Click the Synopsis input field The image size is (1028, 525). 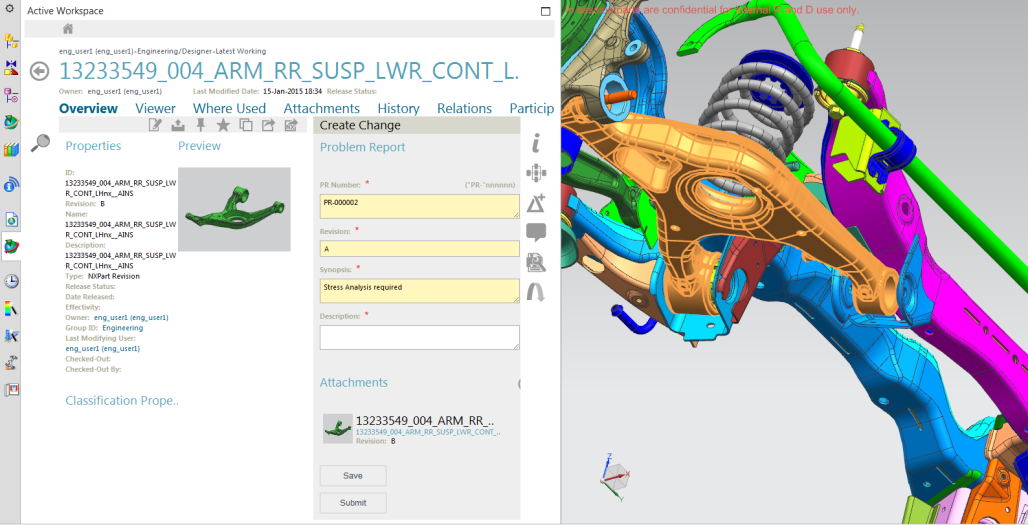click(x=420, y=290)
